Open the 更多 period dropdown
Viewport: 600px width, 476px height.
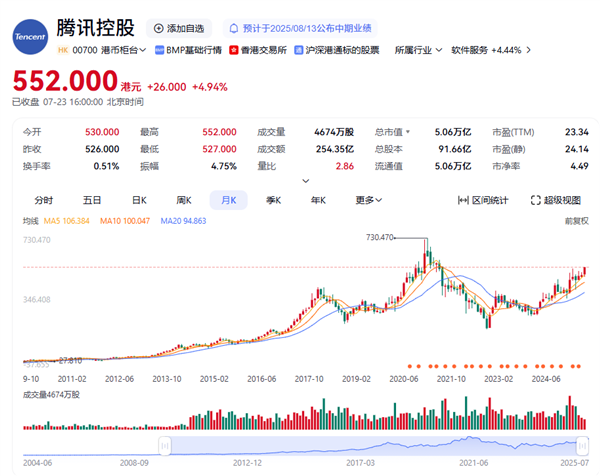tap(369, 200)
